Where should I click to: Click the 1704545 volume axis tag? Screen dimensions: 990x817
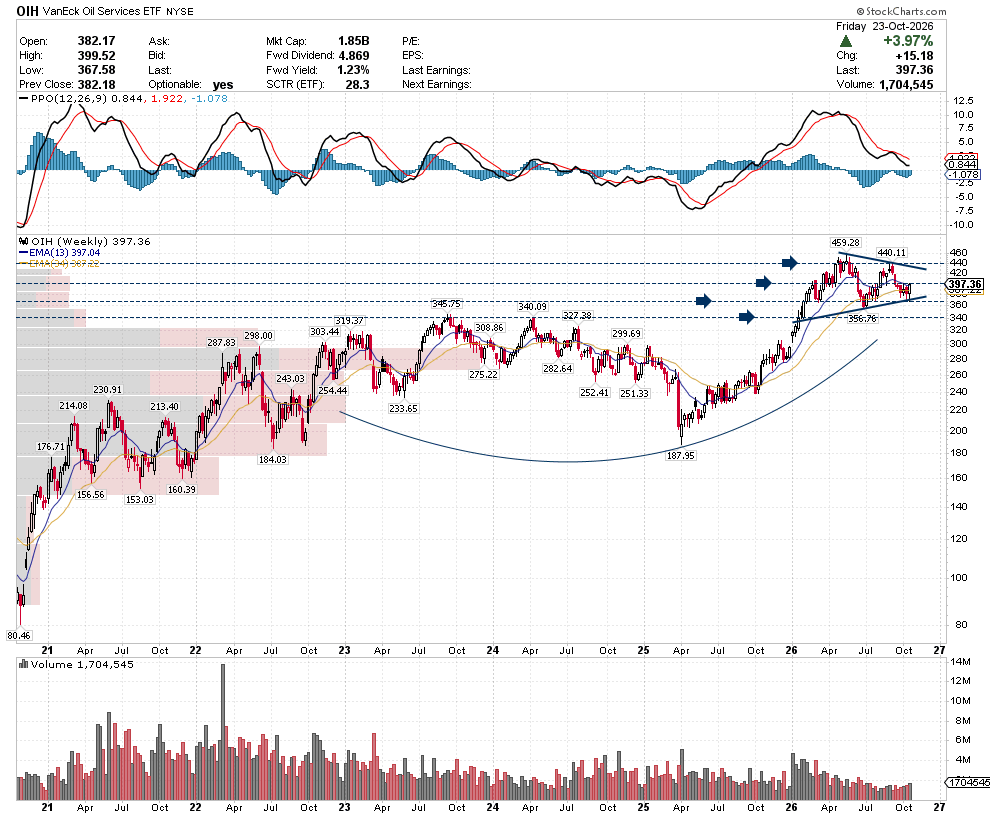point(968,782)
